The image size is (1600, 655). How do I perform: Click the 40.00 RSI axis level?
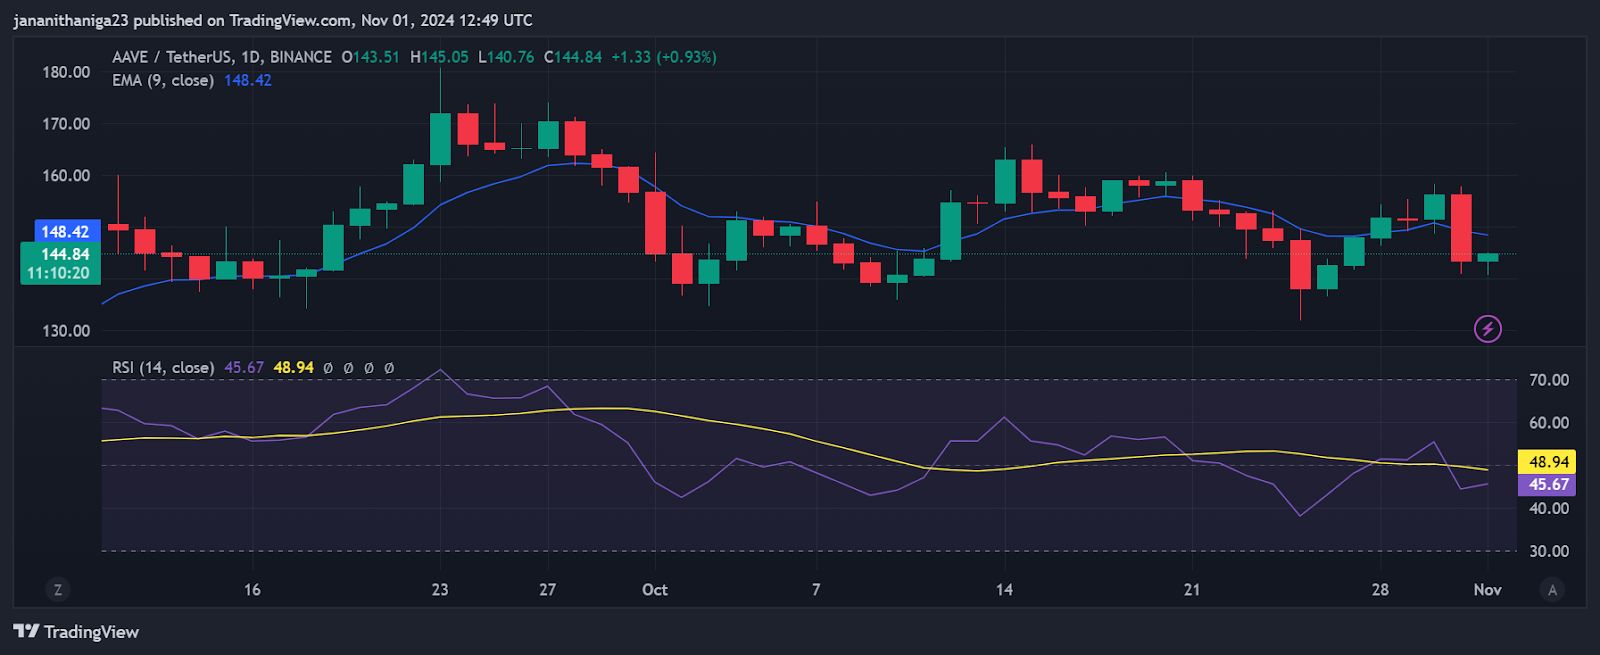1549,508
